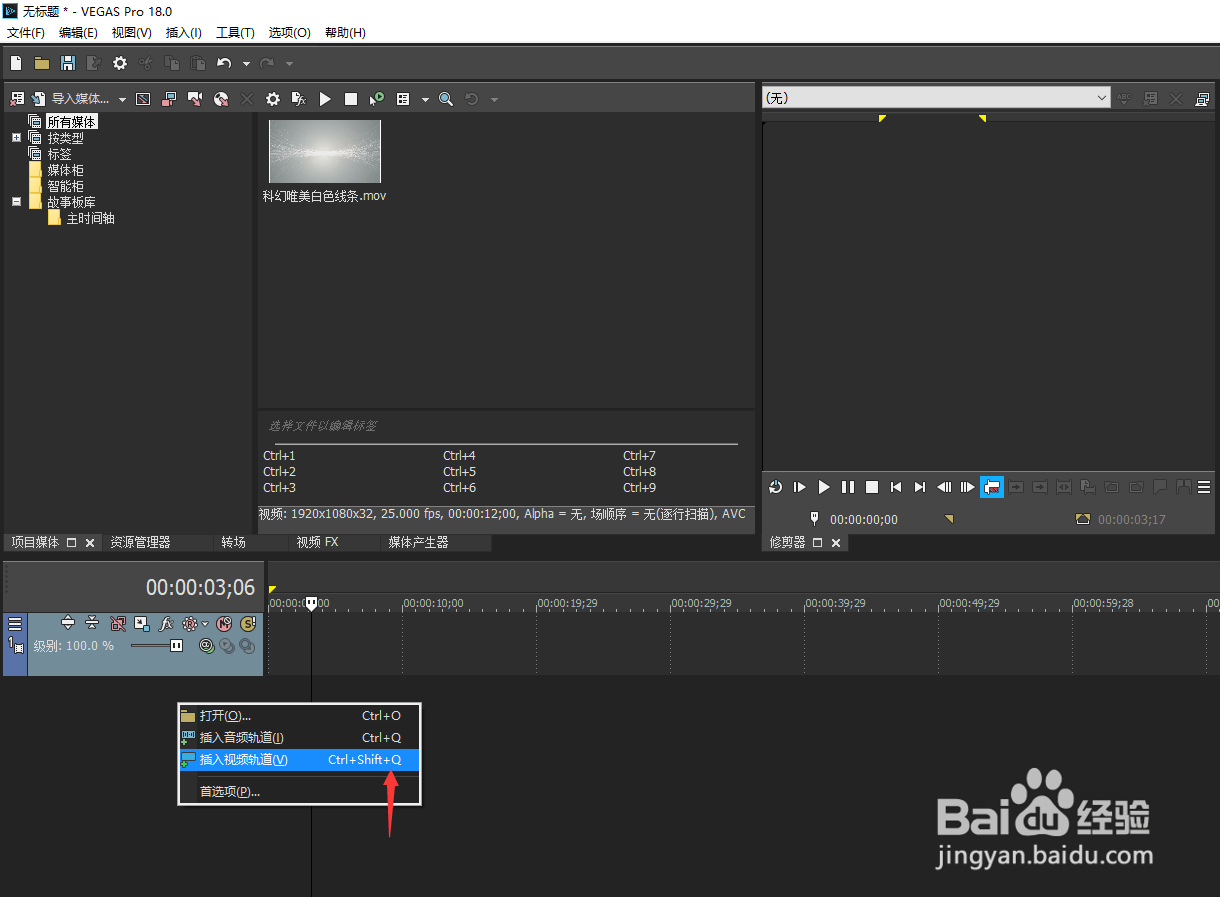
Task: Mute the video track with the M button
Action: click(x=224, y=623)
